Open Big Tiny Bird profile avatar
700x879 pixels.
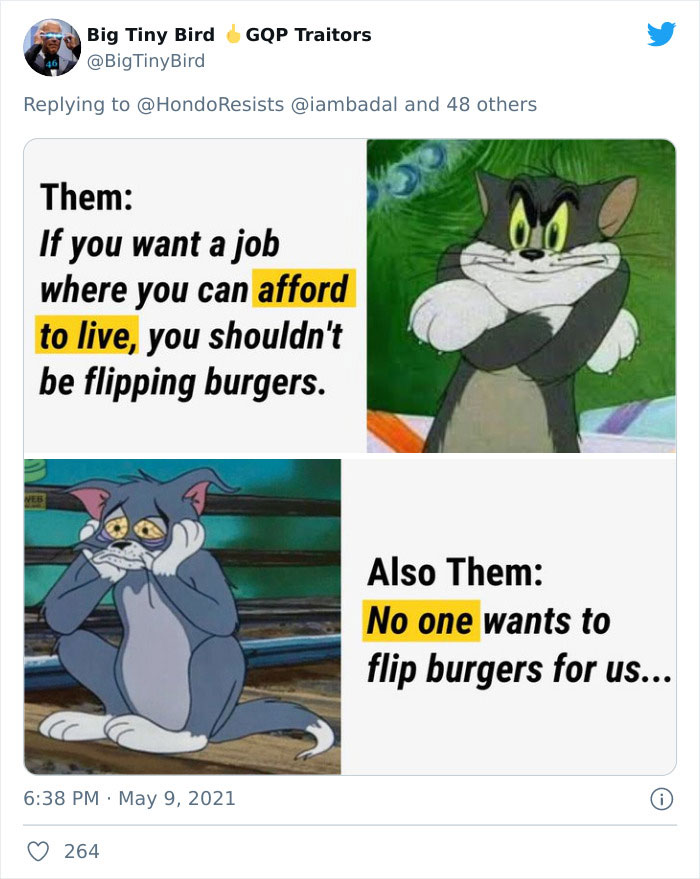tap(52, 47)
